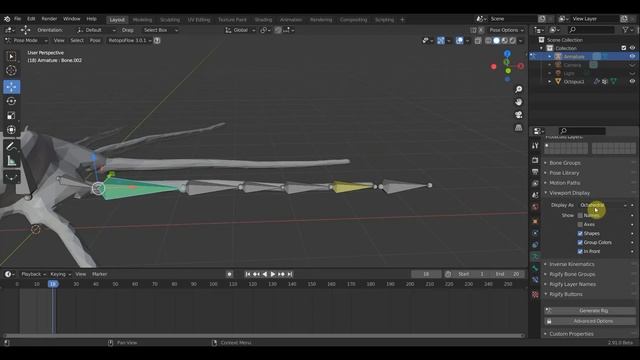Expand the Bone Groups panel
The image size is (640, 360).
(x=565, y=163)
